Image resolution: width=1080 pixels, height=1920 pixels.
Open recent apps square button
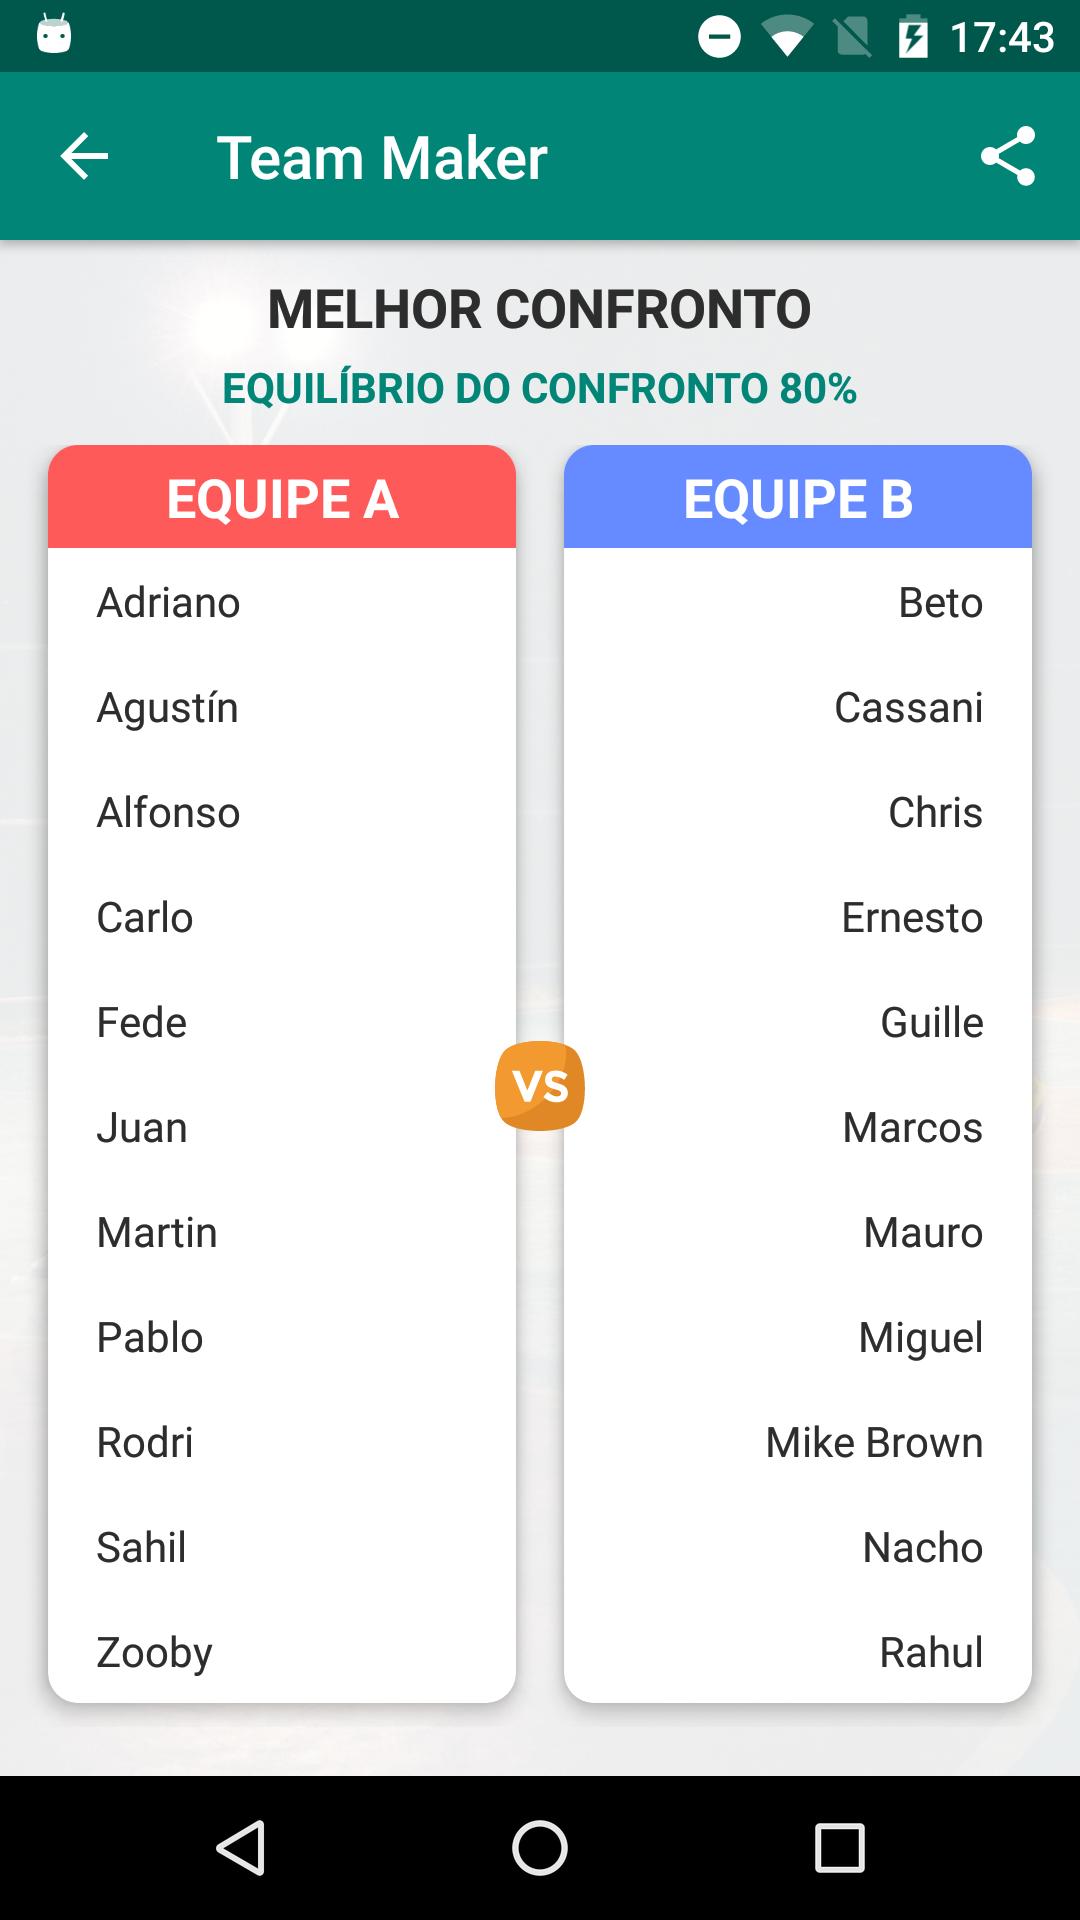point(840,1847)
